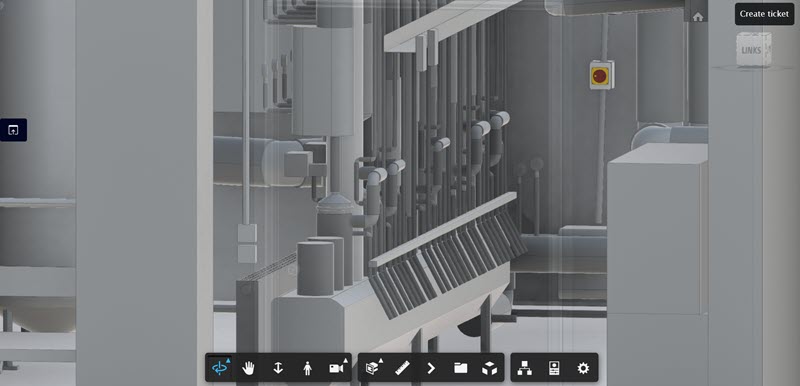Click the Create ticket button
Image resolution: width=800 pixels, height=386 pixels.
(764, 14)
